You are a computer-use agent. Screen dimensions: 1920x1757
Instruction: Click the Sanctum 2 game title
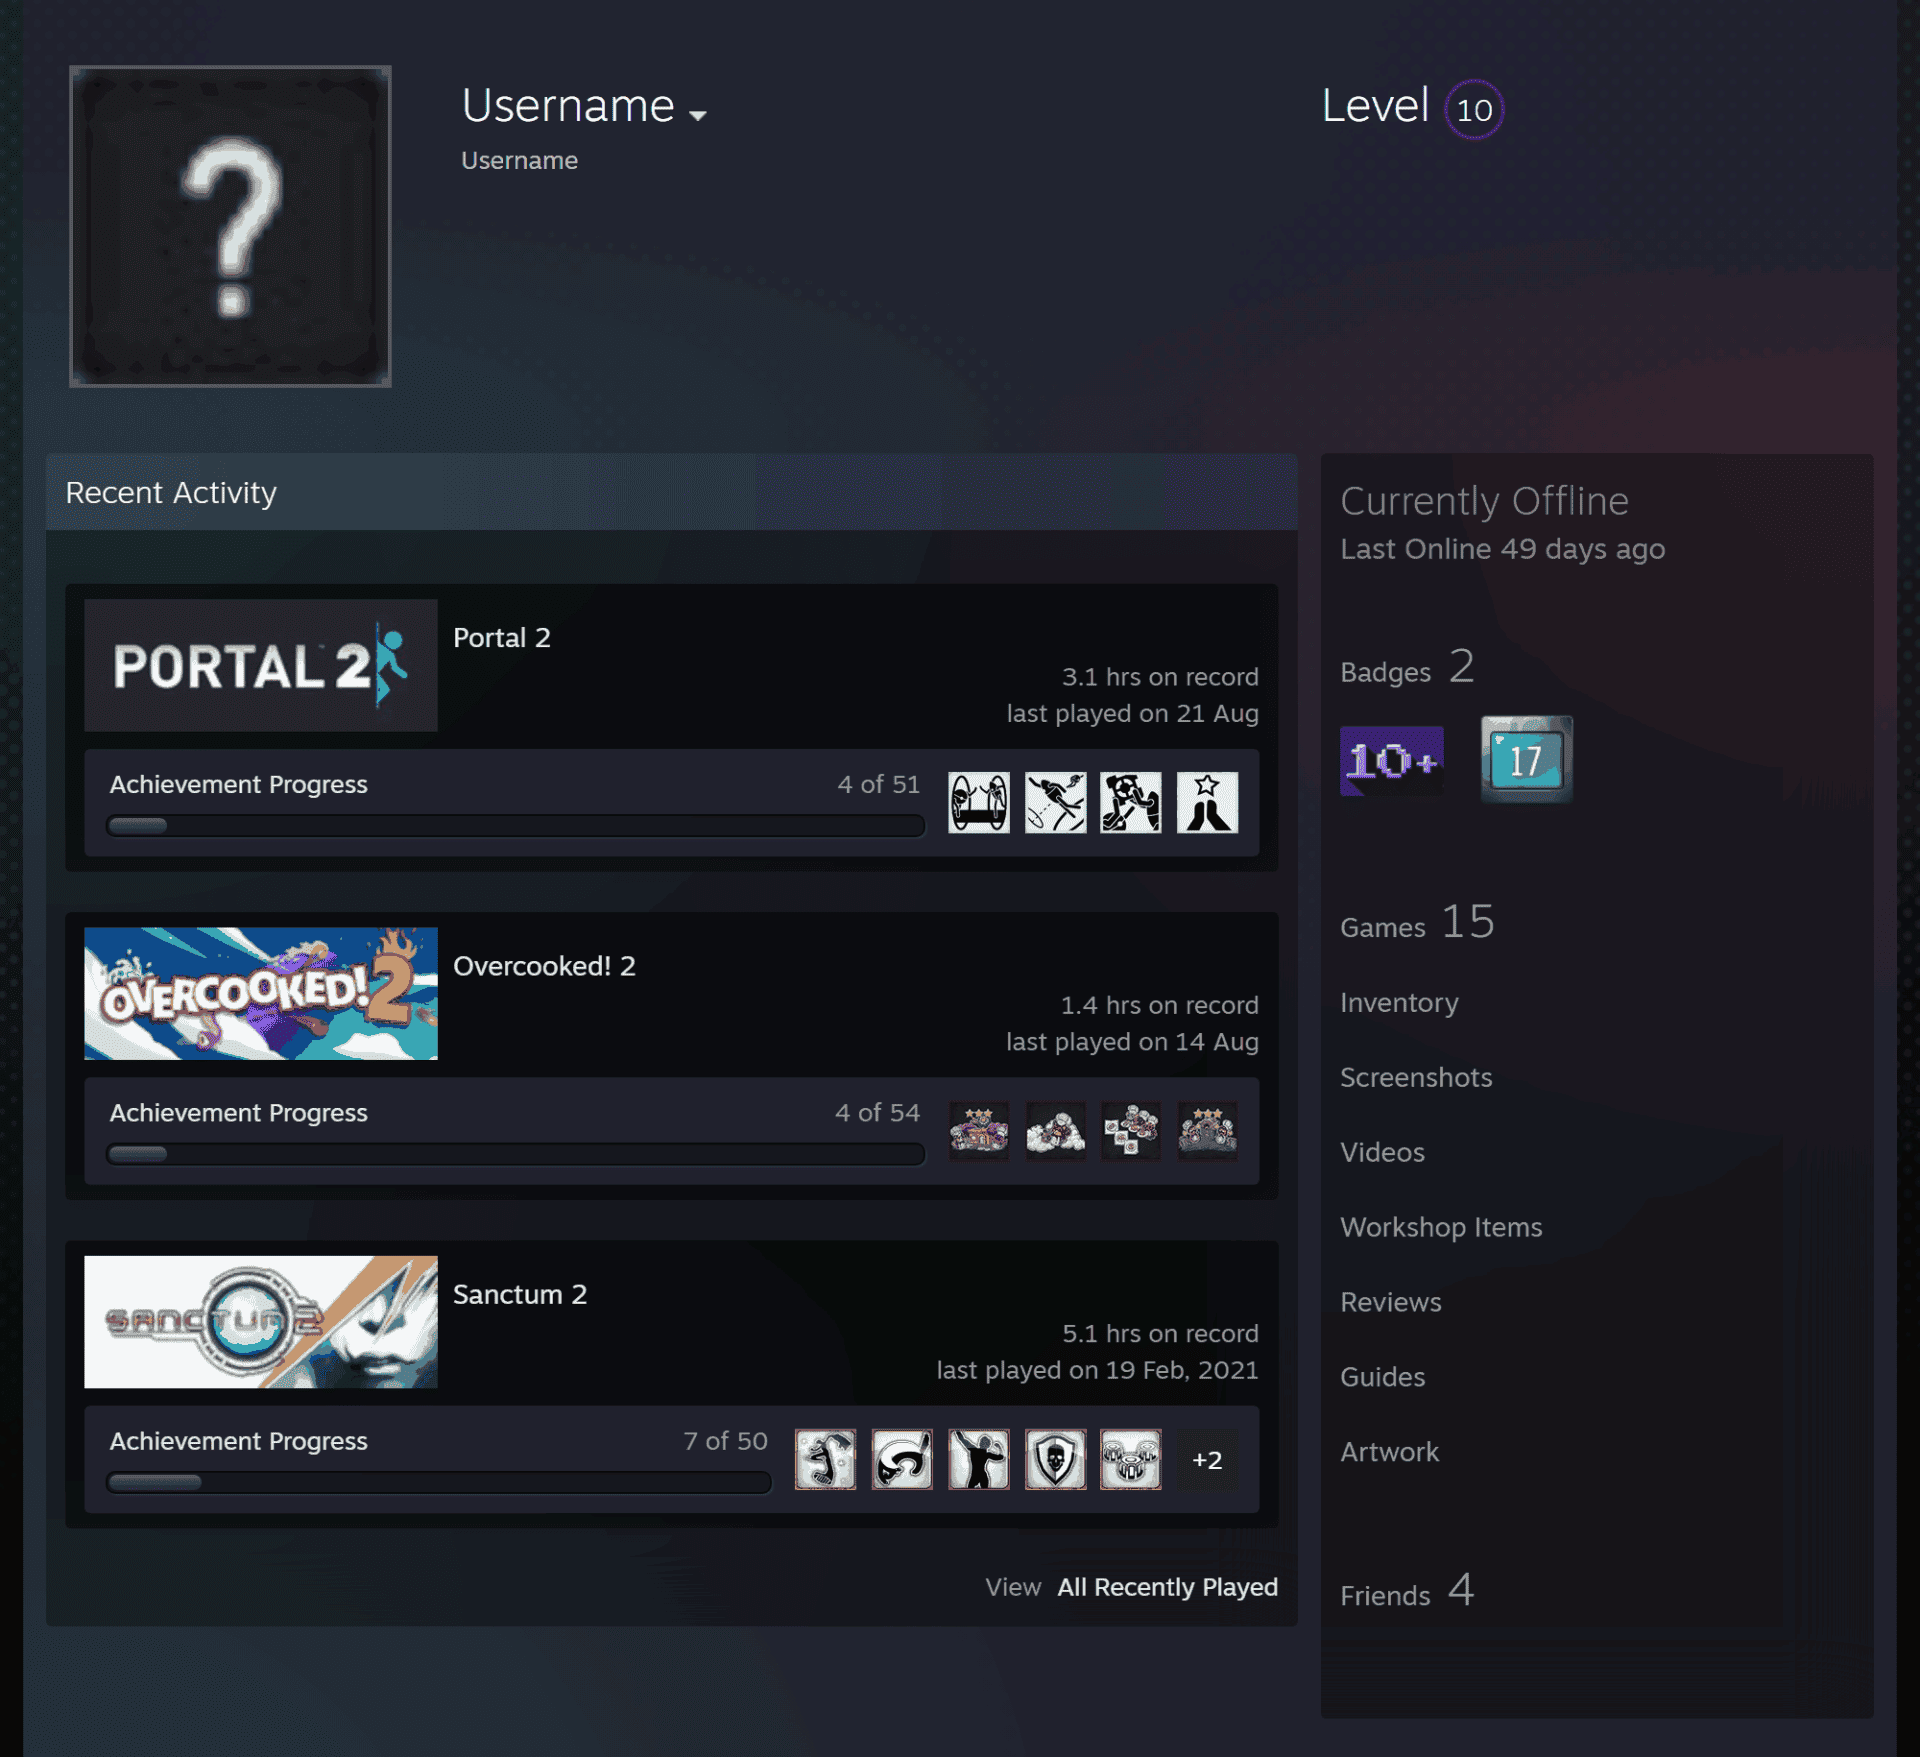520,1294
